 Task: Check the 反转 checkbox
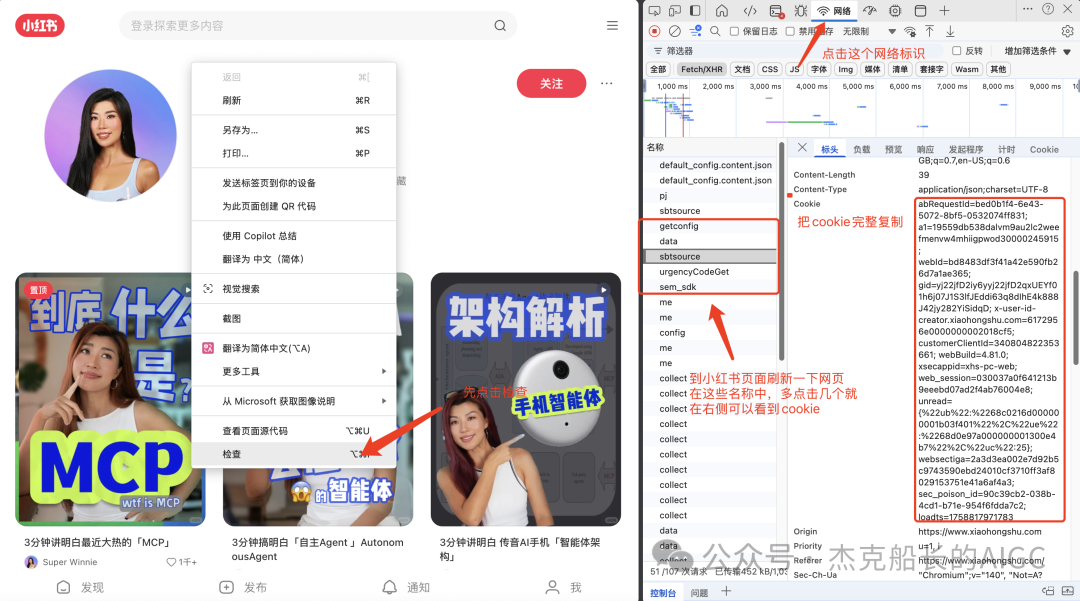(956, 50)
